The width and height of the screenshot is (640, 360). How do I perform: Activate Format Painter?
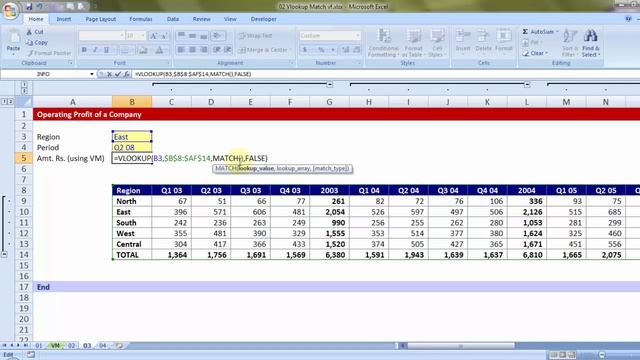click(x=49, y=53)
